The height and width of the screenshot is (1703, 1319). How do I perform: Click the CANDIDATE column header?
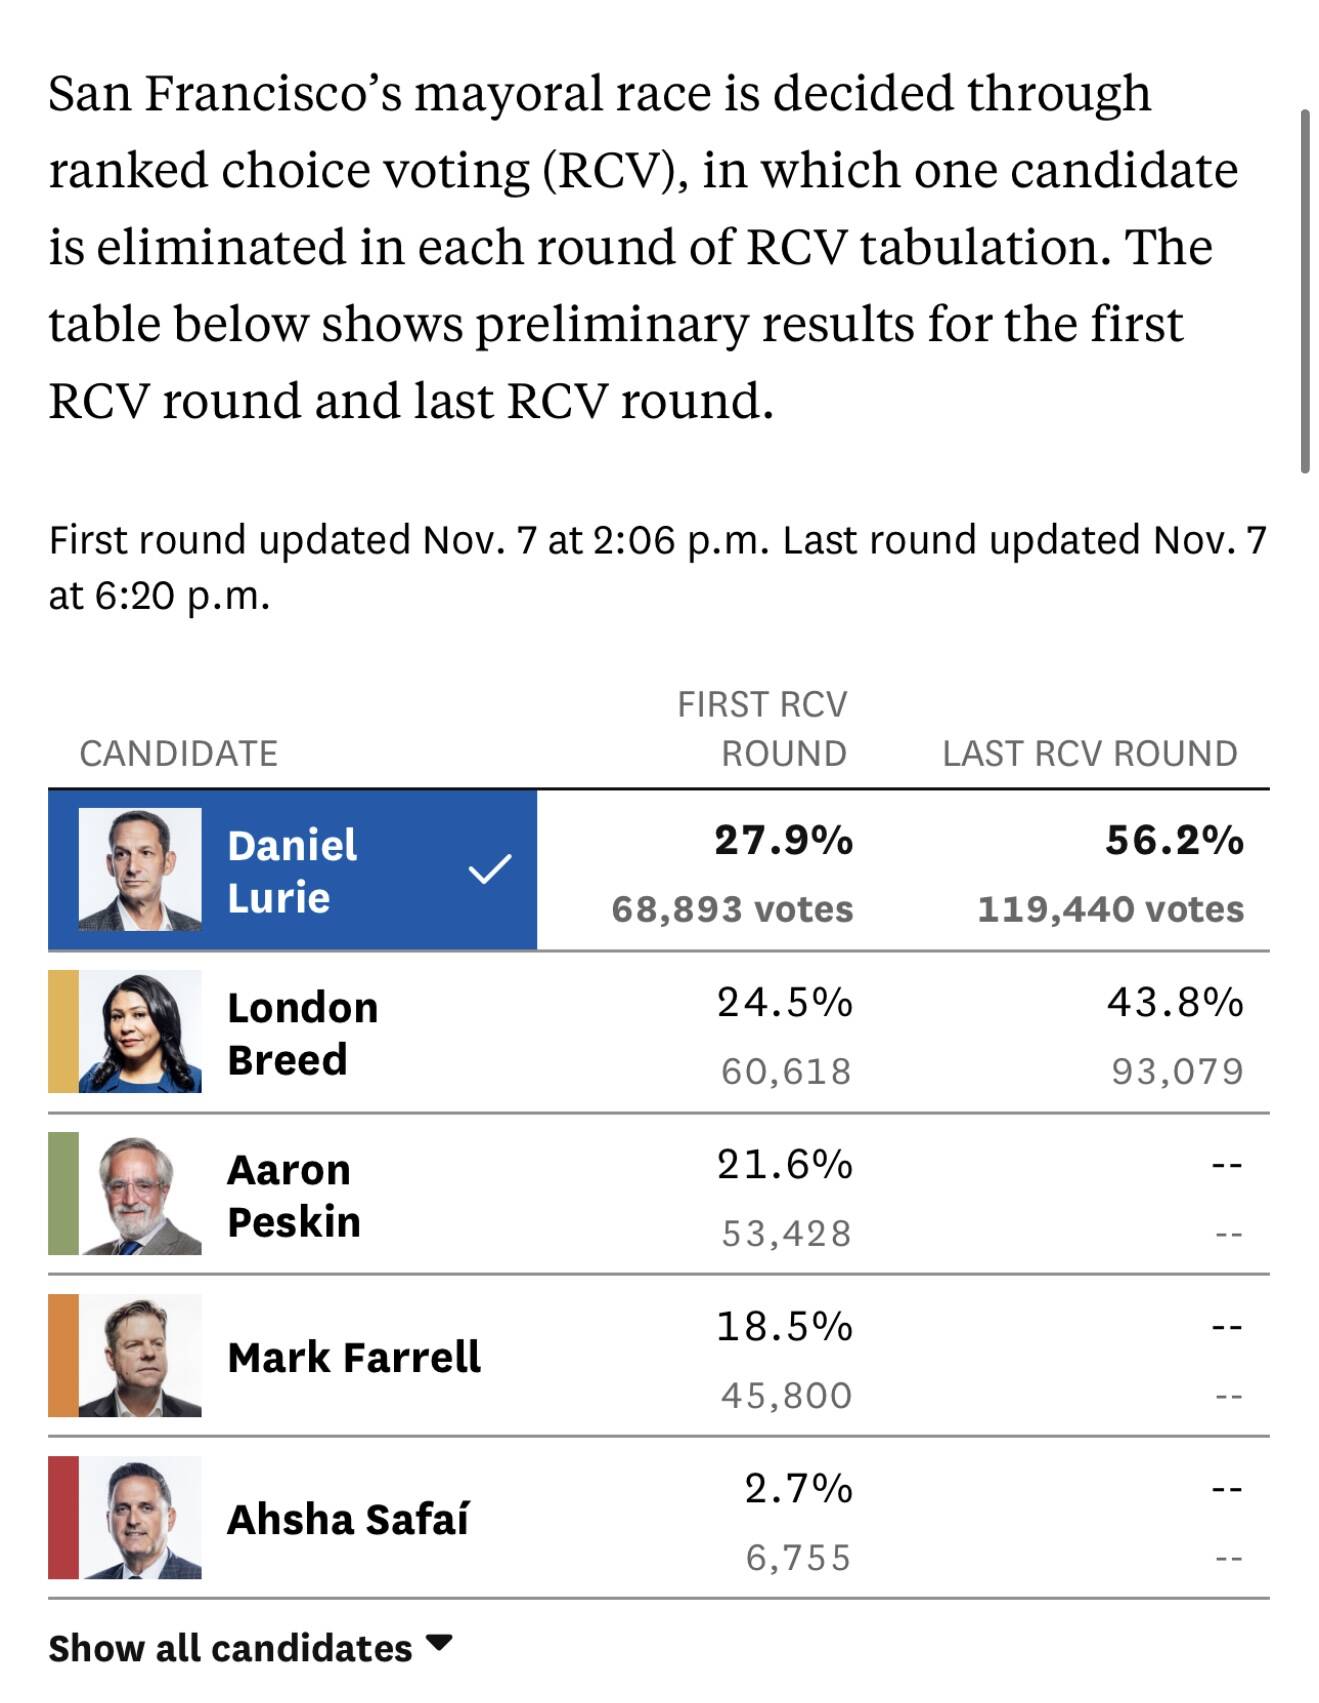[x=179, y=753]
